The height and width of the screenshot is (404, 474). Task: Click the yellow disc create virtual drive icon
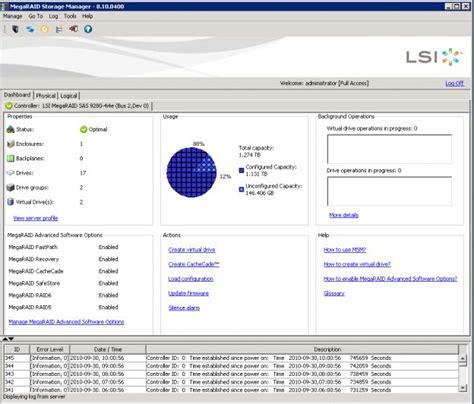44,29
